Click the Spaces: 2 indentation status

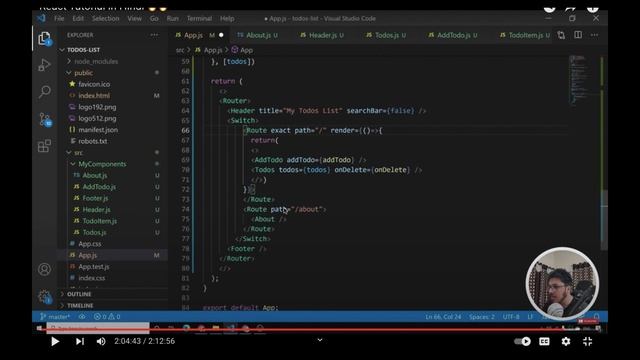click(482, 317)
